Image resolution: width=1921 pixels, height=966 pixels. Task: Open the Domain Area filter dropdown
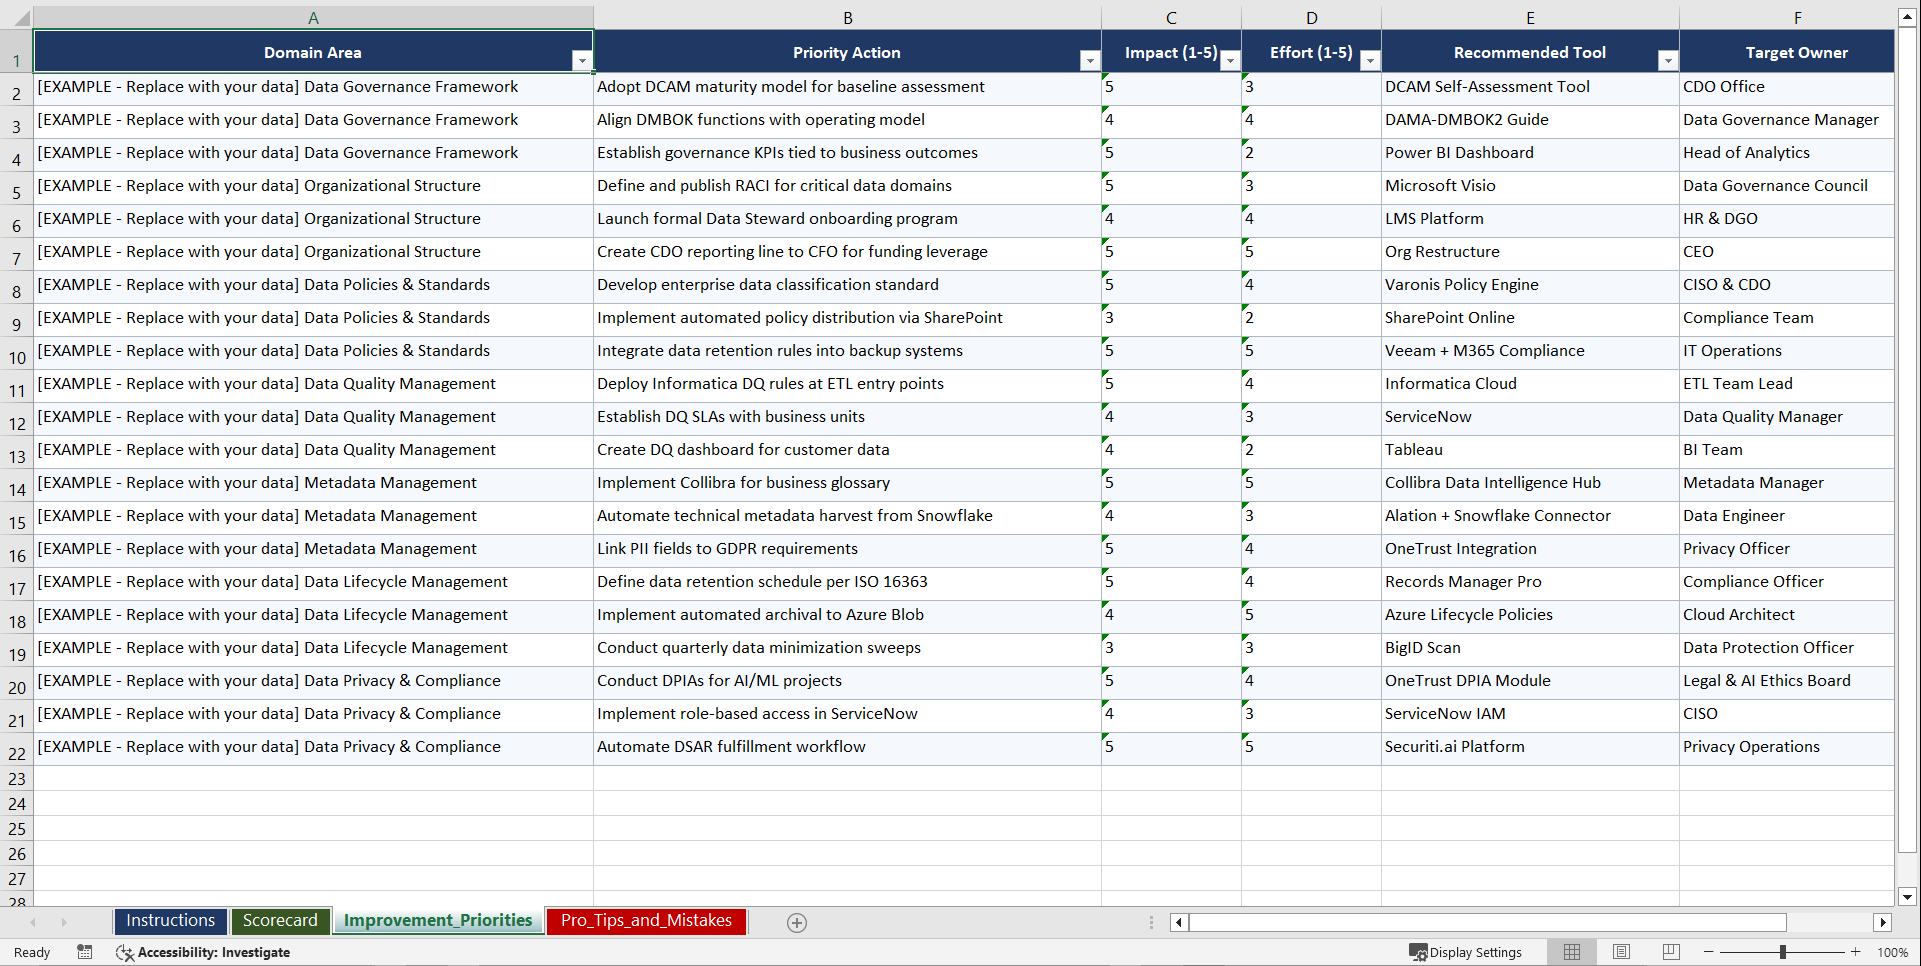[x=582, y=60]
